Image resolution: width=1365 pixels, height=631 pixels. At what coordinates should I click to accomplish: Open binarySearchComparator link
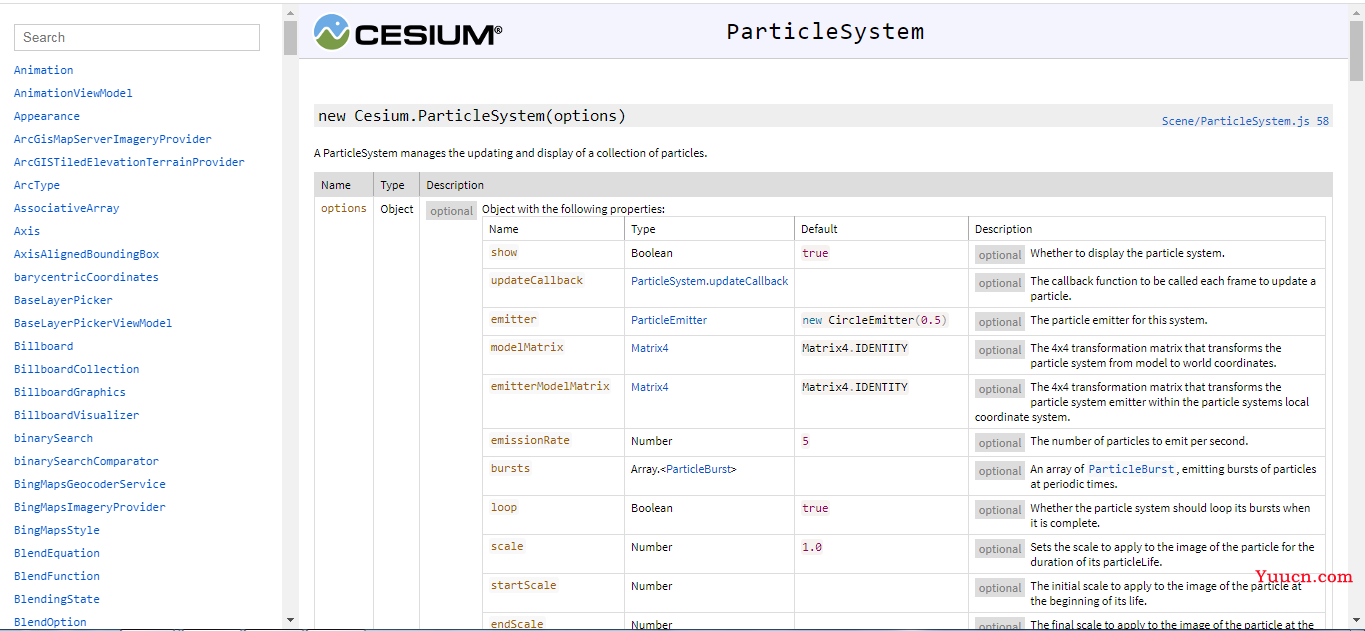click(x=86, y=461)
